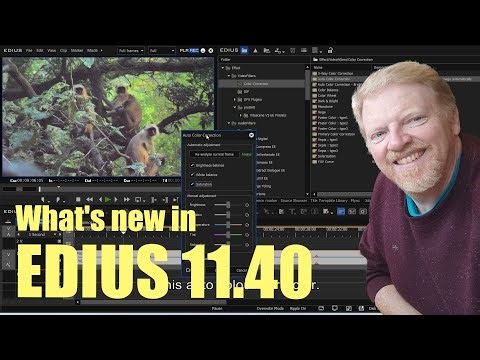Click the loop playback icon

(x=138, y=200)
